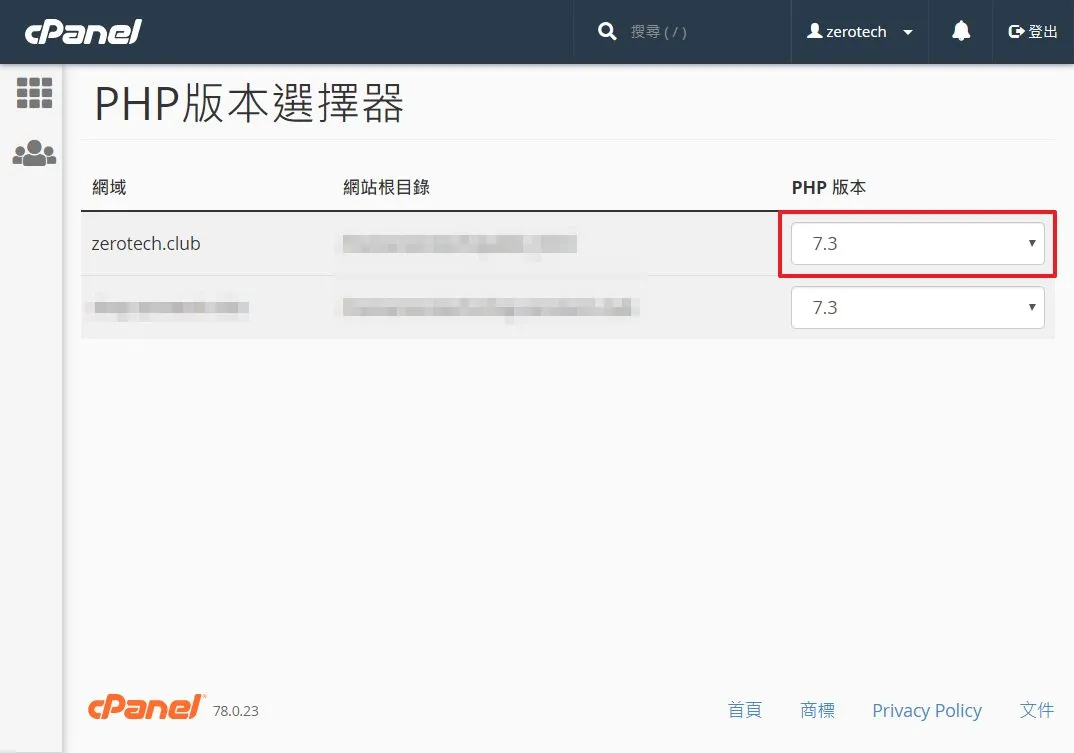Open notifications bell
The width and height of the screenshot is (1074, 753).
click(961, 31)
